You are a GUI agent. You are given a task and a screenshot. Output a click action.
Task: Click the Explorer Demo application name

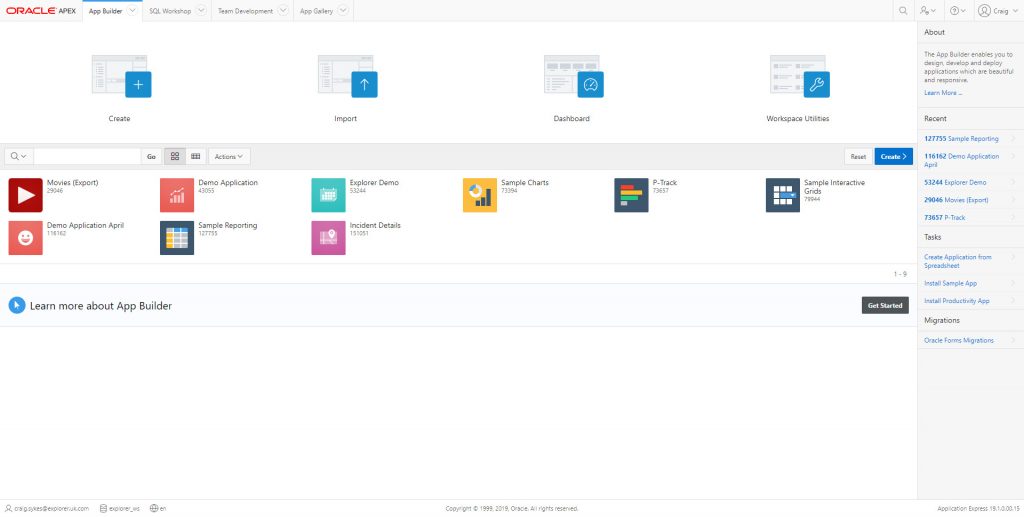[374, 183]
